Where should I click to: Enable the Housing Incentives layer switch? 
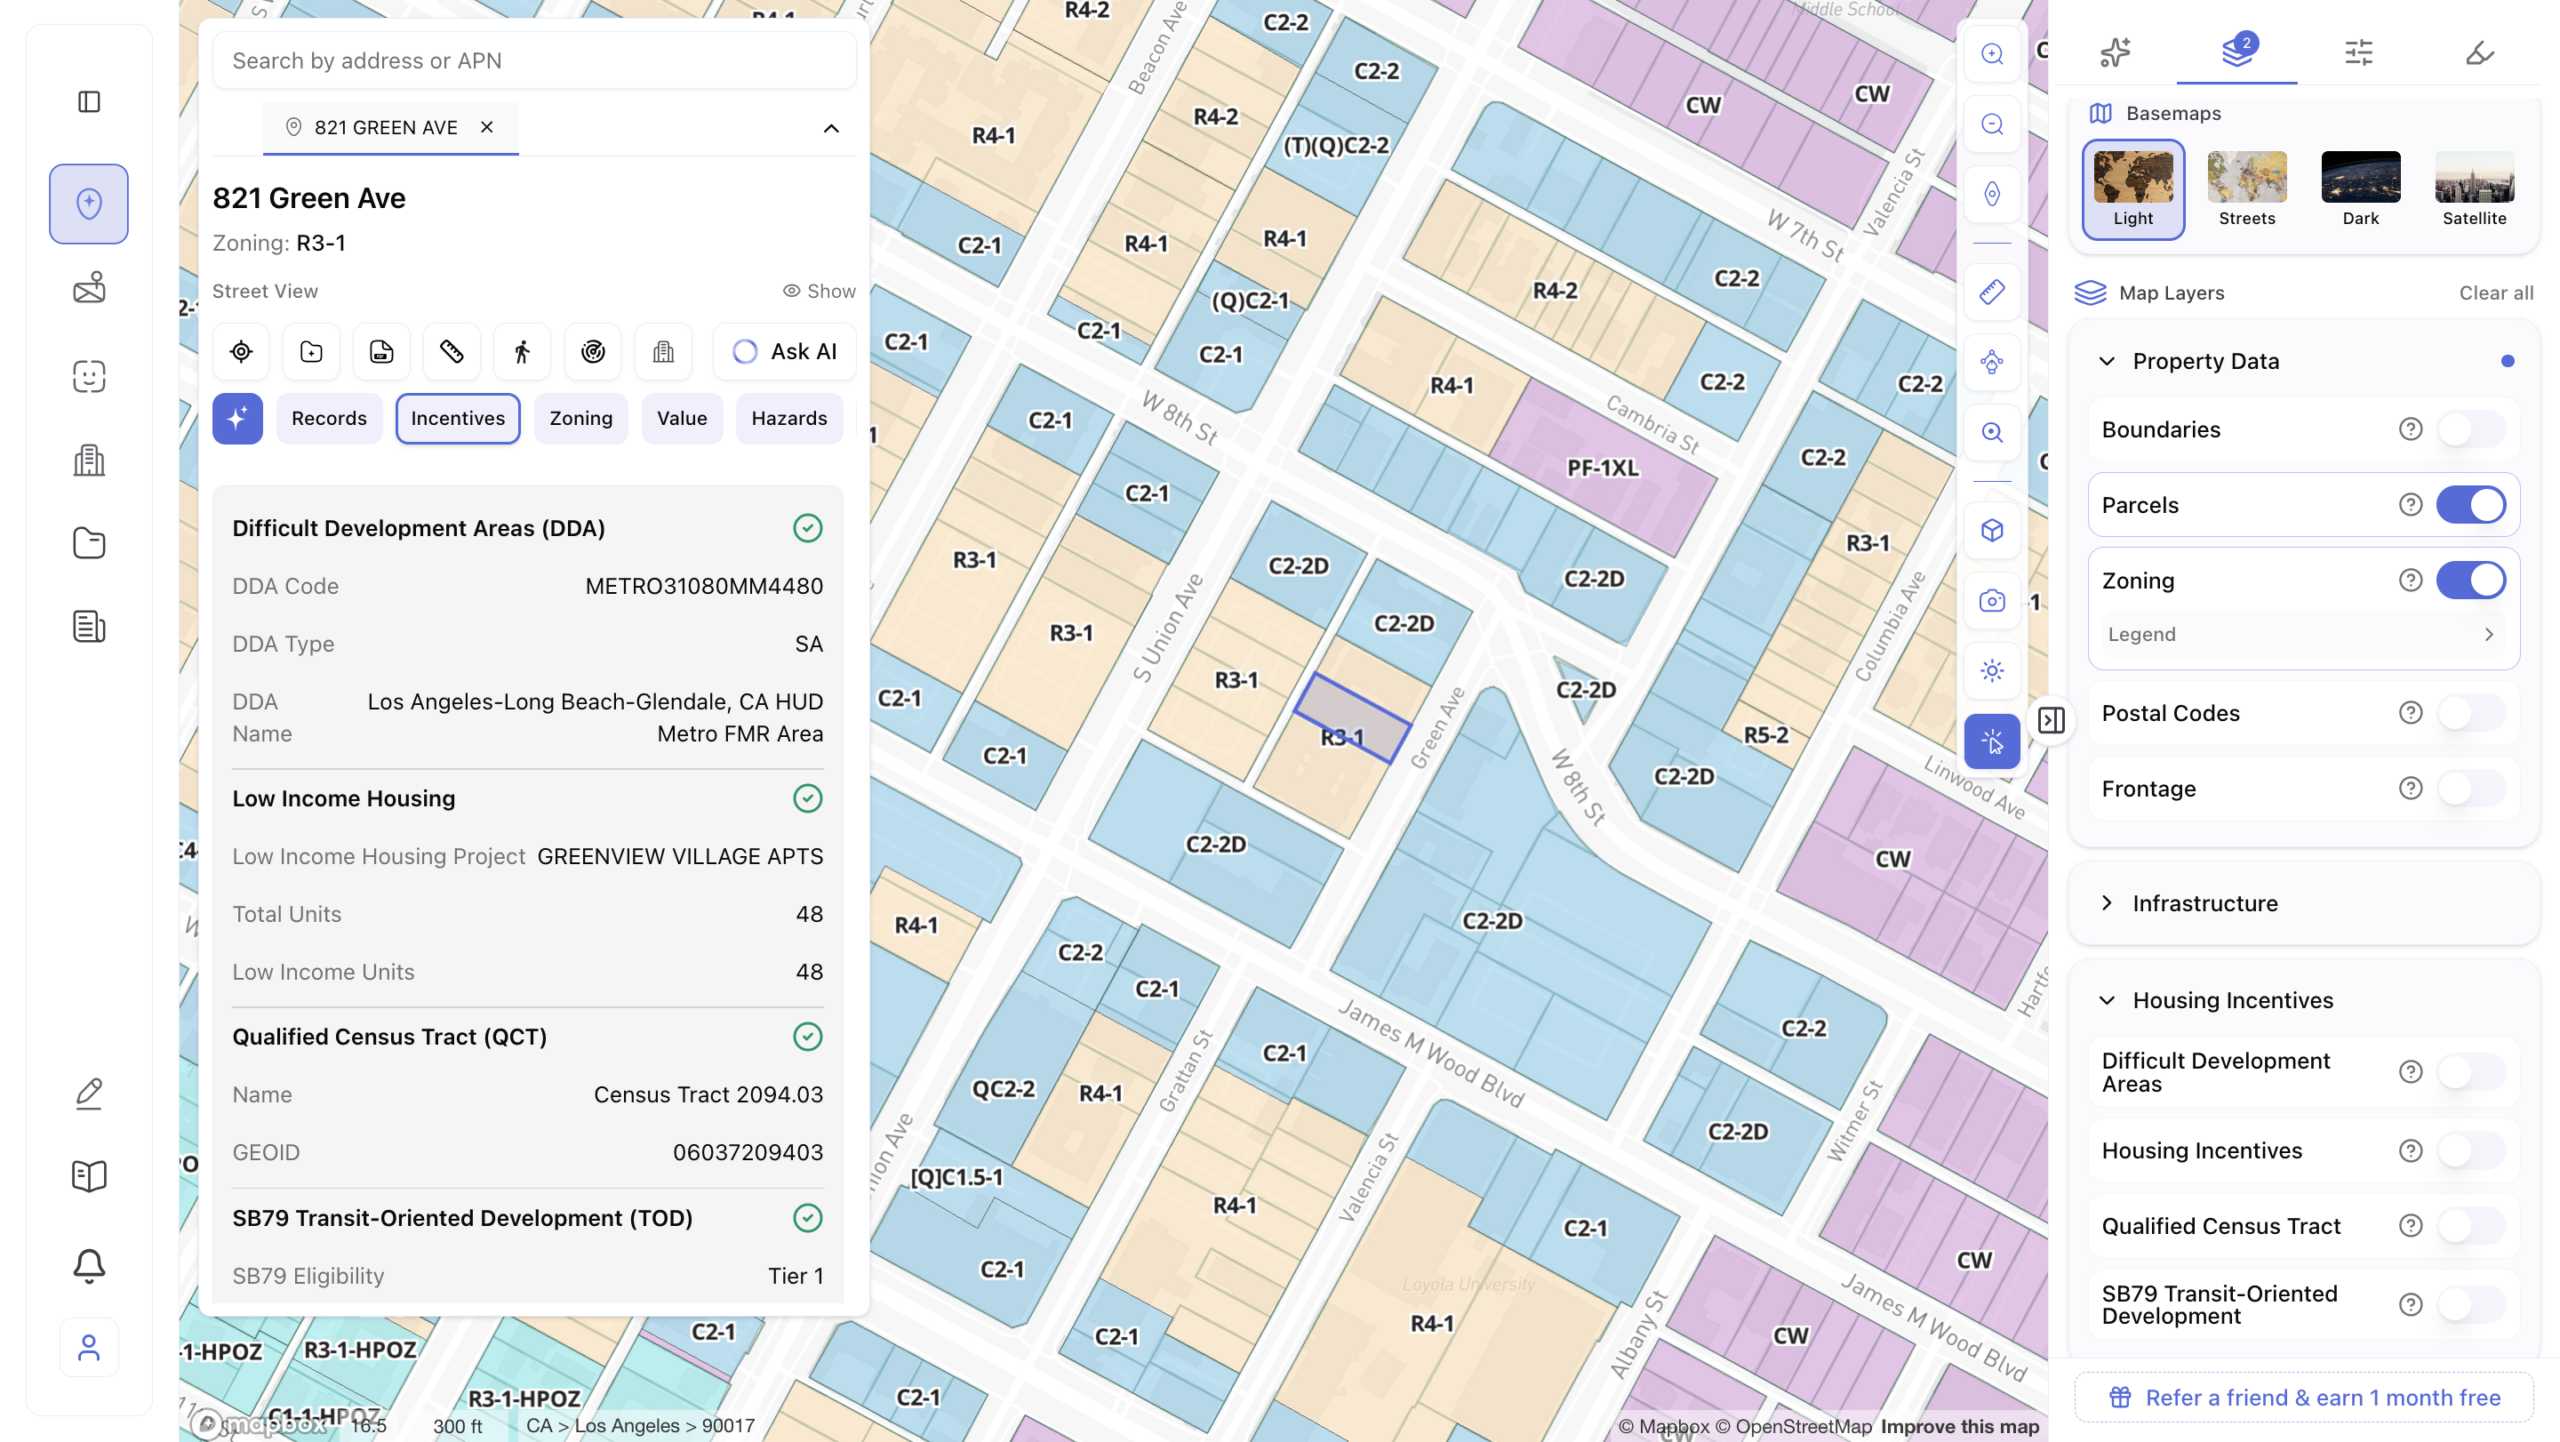(2470, 1151)
